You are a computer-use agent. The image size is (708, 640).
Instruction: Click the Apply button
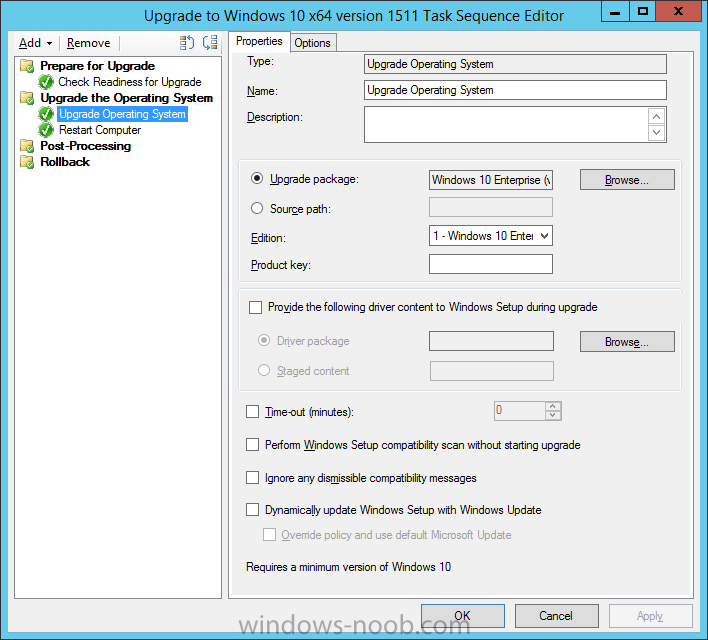tap(650, 616)
